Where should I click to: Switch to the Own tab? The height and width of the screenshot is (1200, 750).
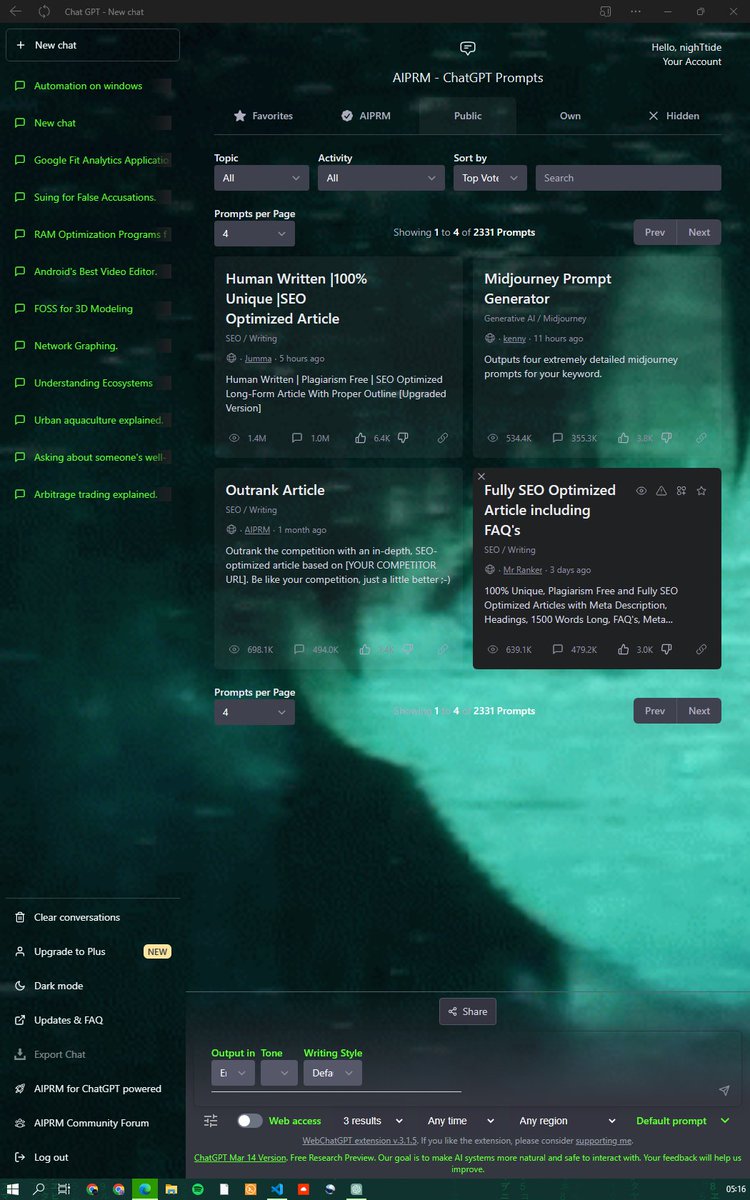(570, 116)
